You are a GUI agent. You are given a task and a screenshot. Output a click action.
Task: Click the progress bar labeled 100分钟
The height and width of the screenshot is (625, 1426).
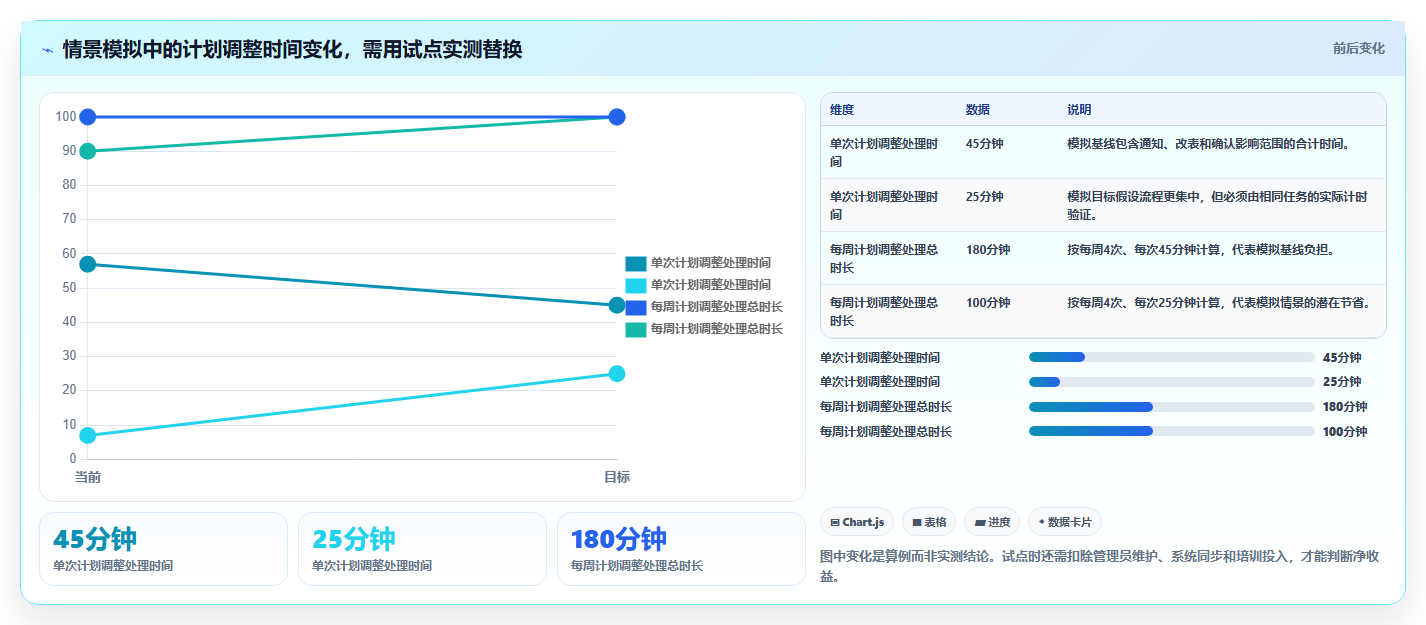click(1171, 431)
